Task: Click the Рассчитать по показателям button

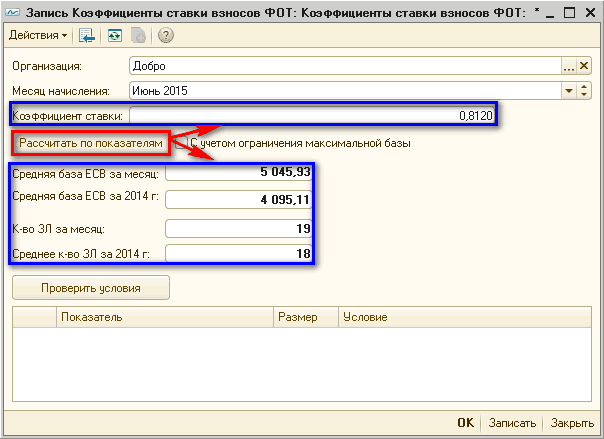Action: tap(91, 143)
